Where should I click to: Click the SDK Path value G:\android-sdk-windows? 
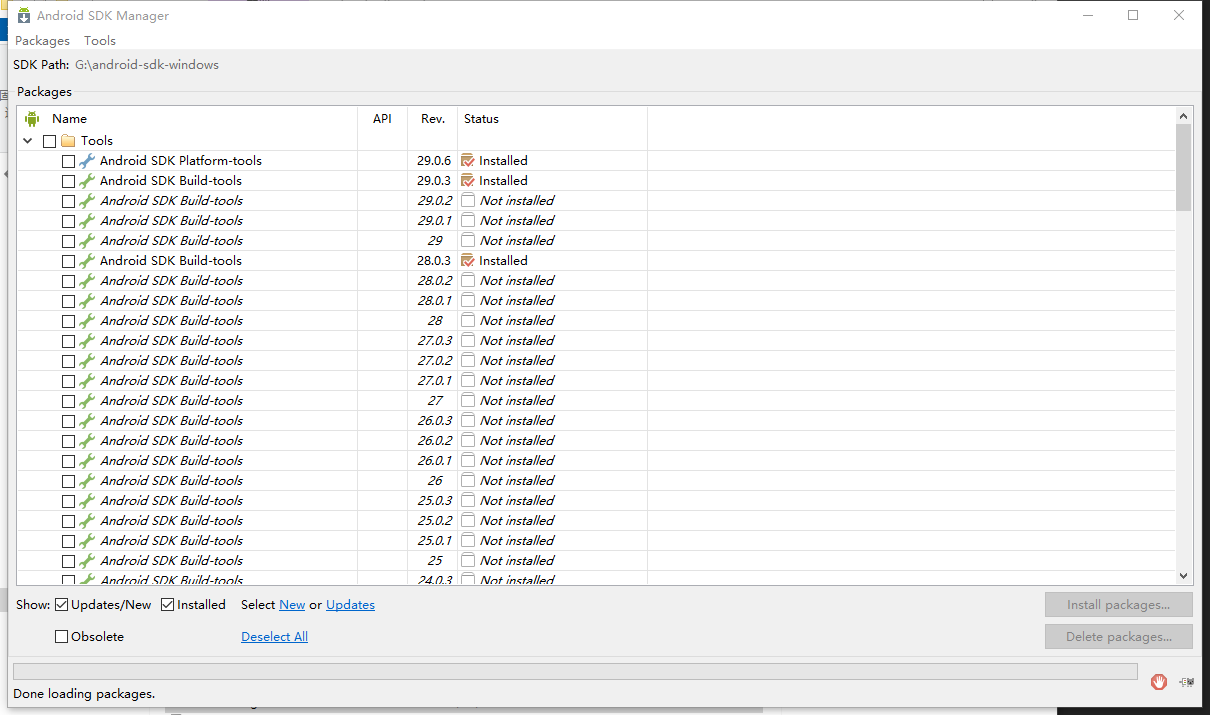pos(147,65)
